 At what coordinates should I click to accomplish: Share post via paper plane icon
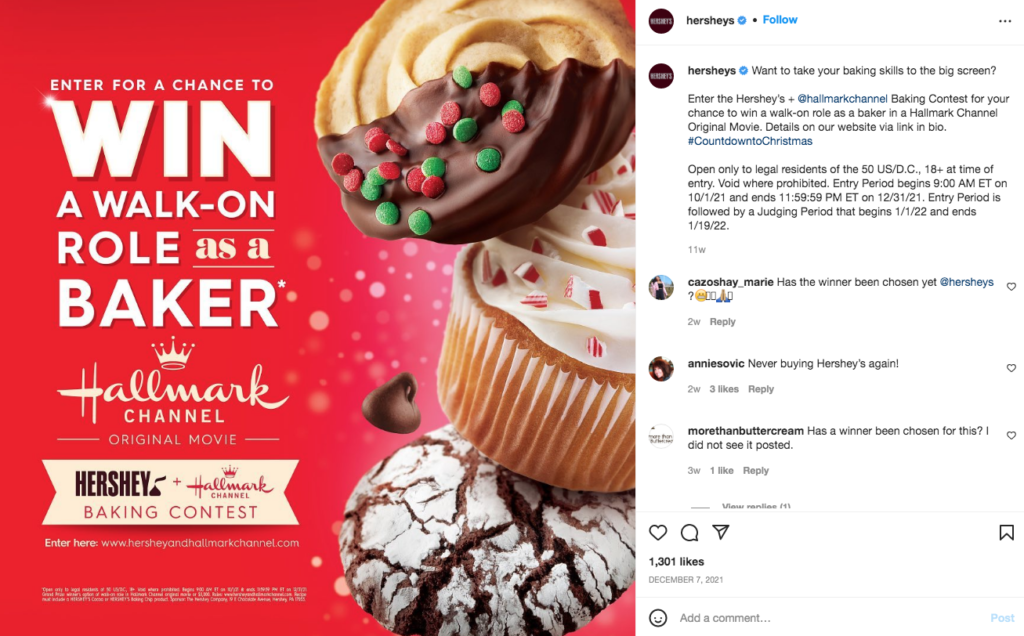coord(720,532)
